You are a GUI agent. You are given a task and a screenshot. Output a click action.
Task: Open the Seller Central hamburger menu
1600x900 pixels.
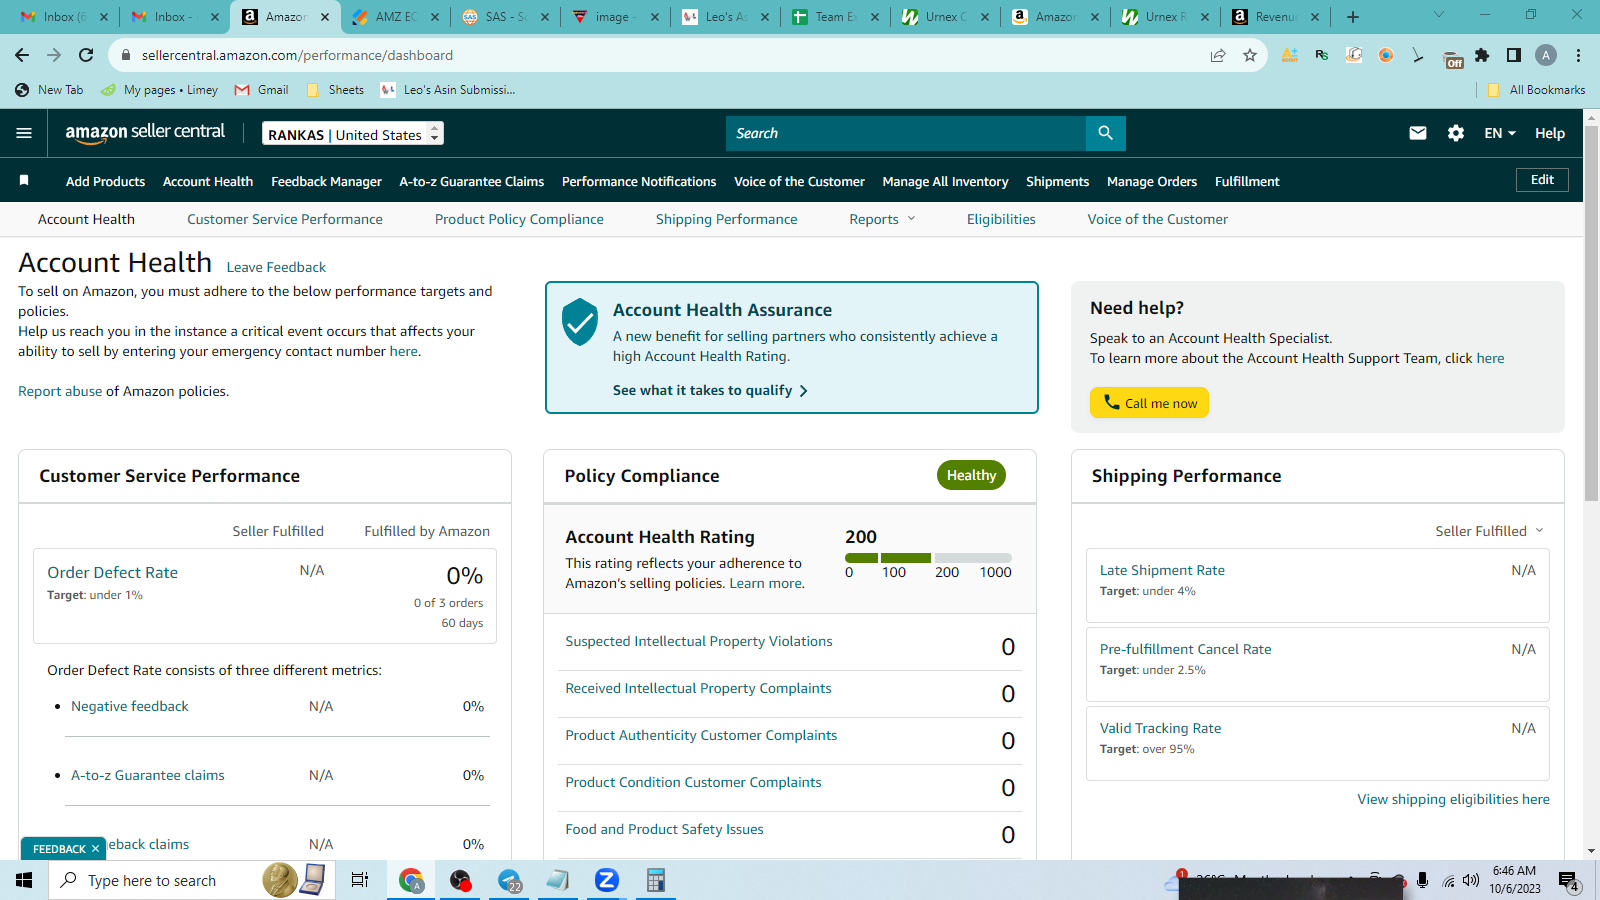coord(24,133)
